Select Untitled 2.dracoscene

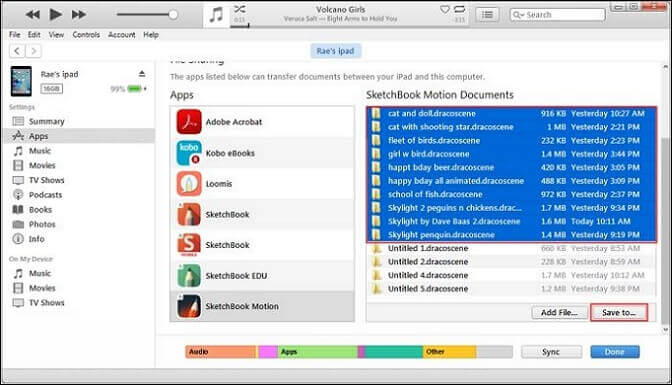coord(511,262)
